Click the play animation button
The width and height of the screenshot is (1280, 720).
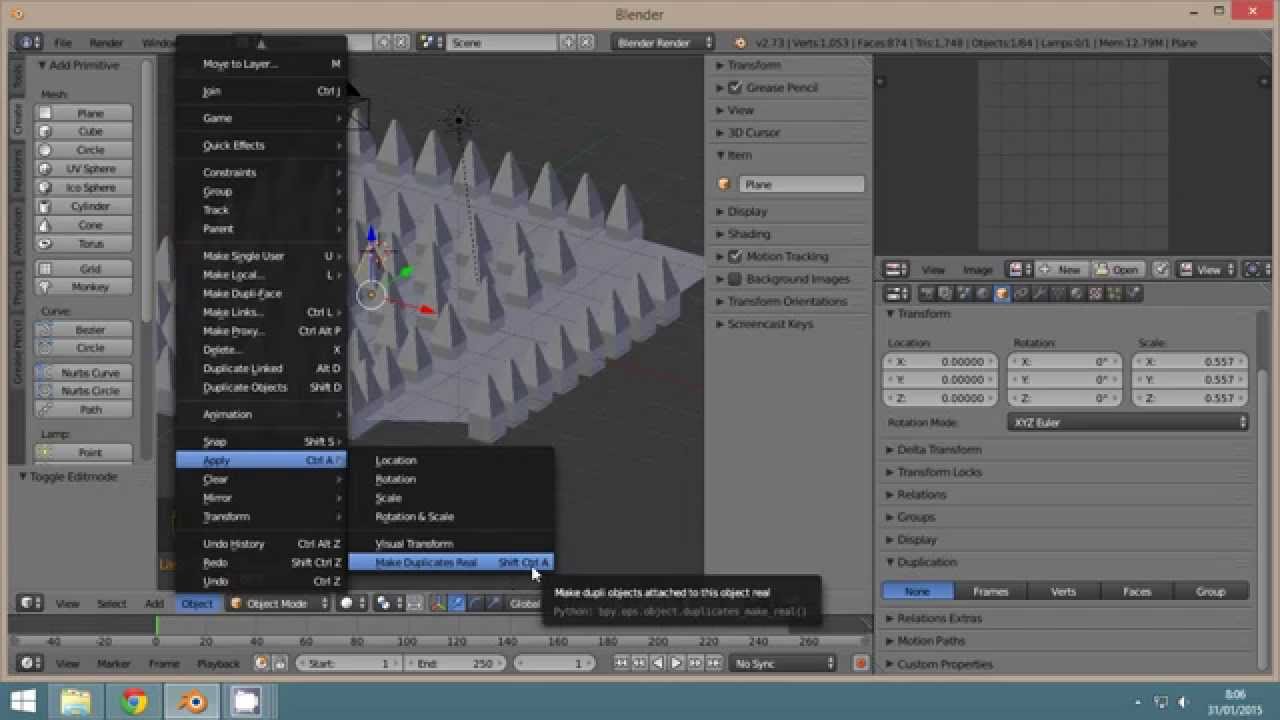pos(676,663)
